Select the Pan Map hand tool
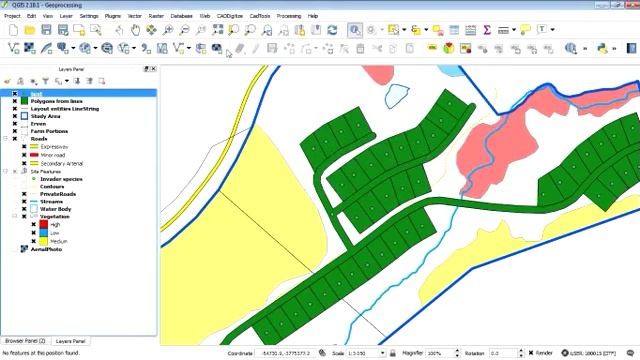The height and width of the screenshot is (360, 640). (x=135, y=30)
